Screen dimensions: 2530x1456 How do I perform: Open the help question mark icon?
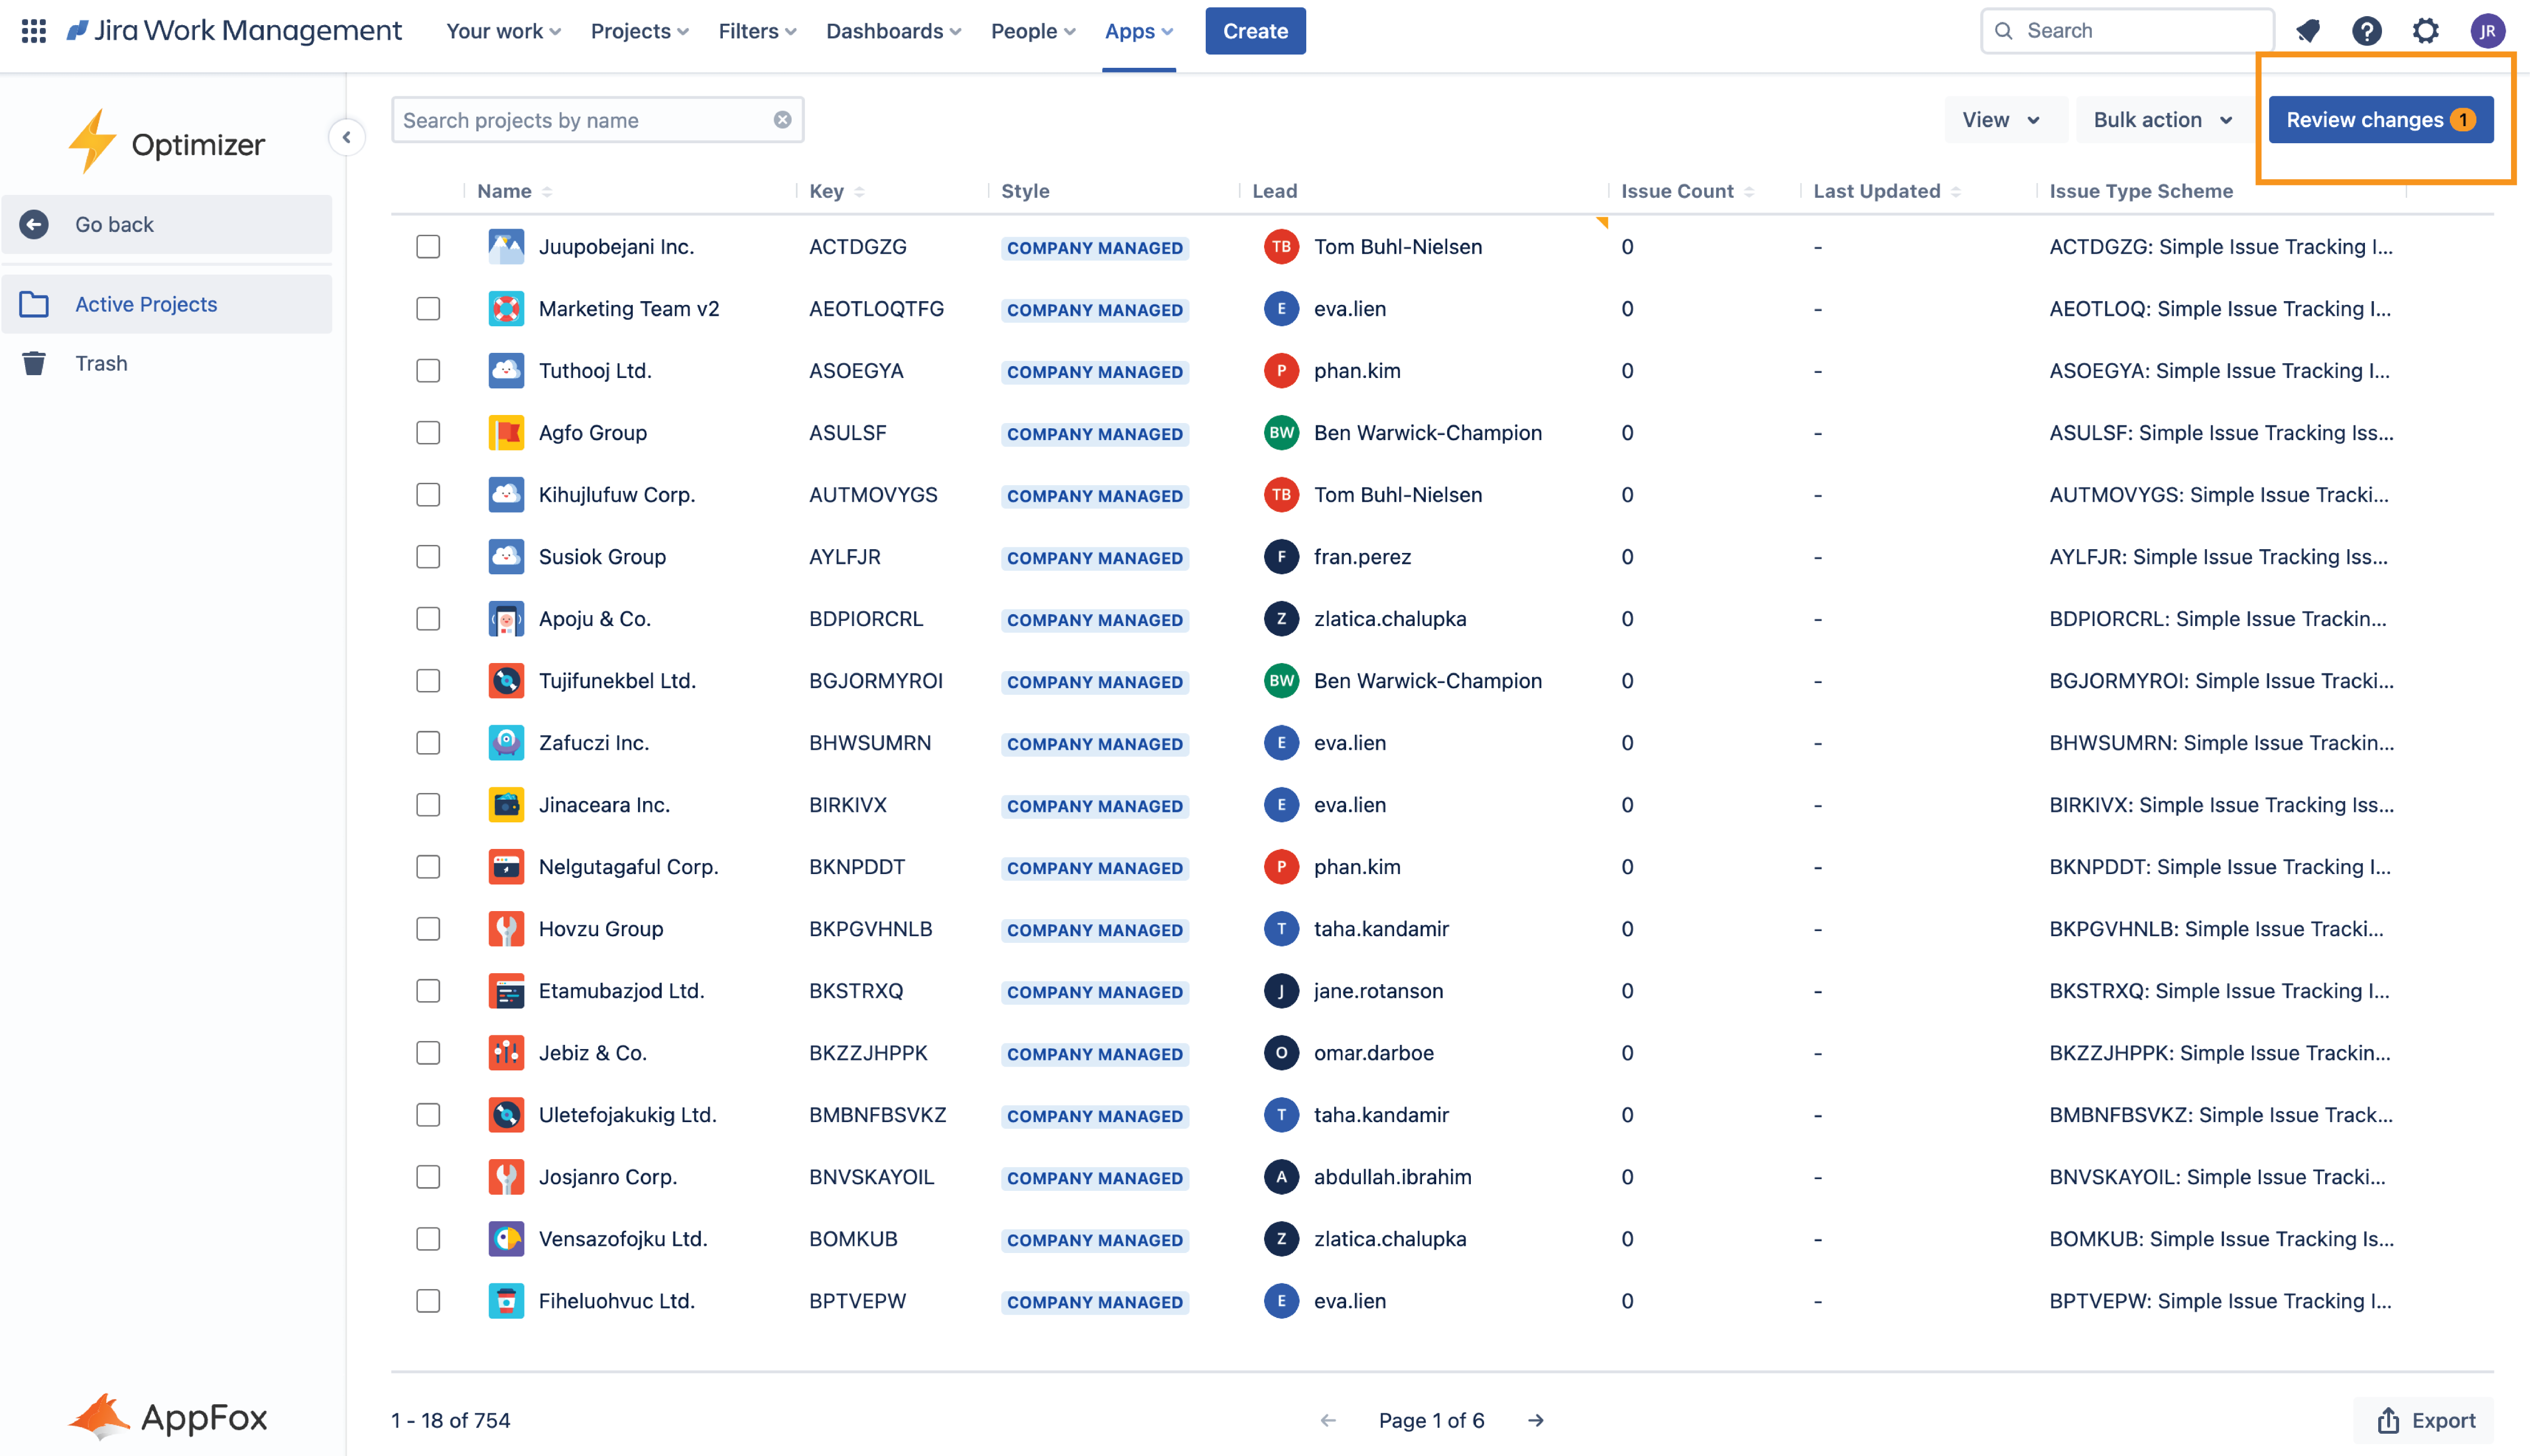pyautogui.click(x=2366, y=31)
